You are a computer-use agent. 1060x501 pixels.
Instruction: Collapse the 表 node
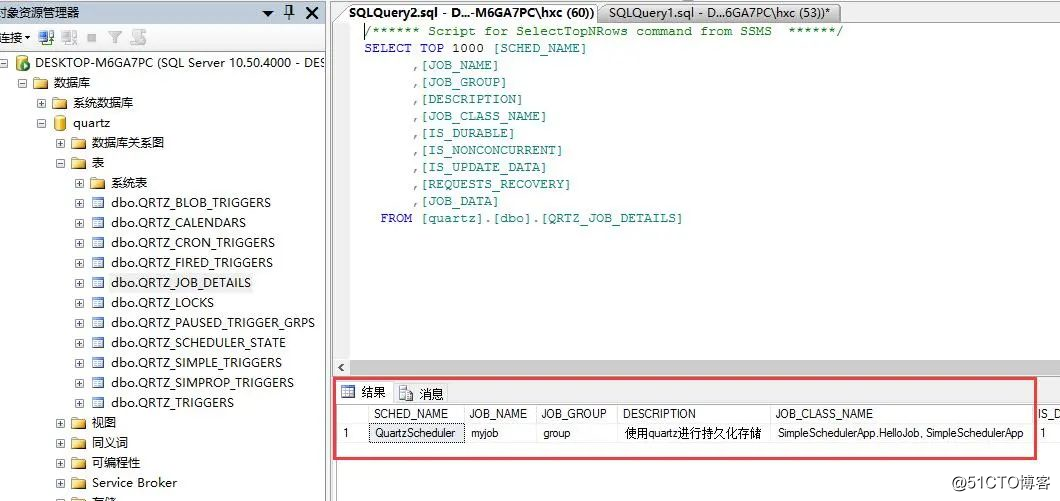point(61,163)
